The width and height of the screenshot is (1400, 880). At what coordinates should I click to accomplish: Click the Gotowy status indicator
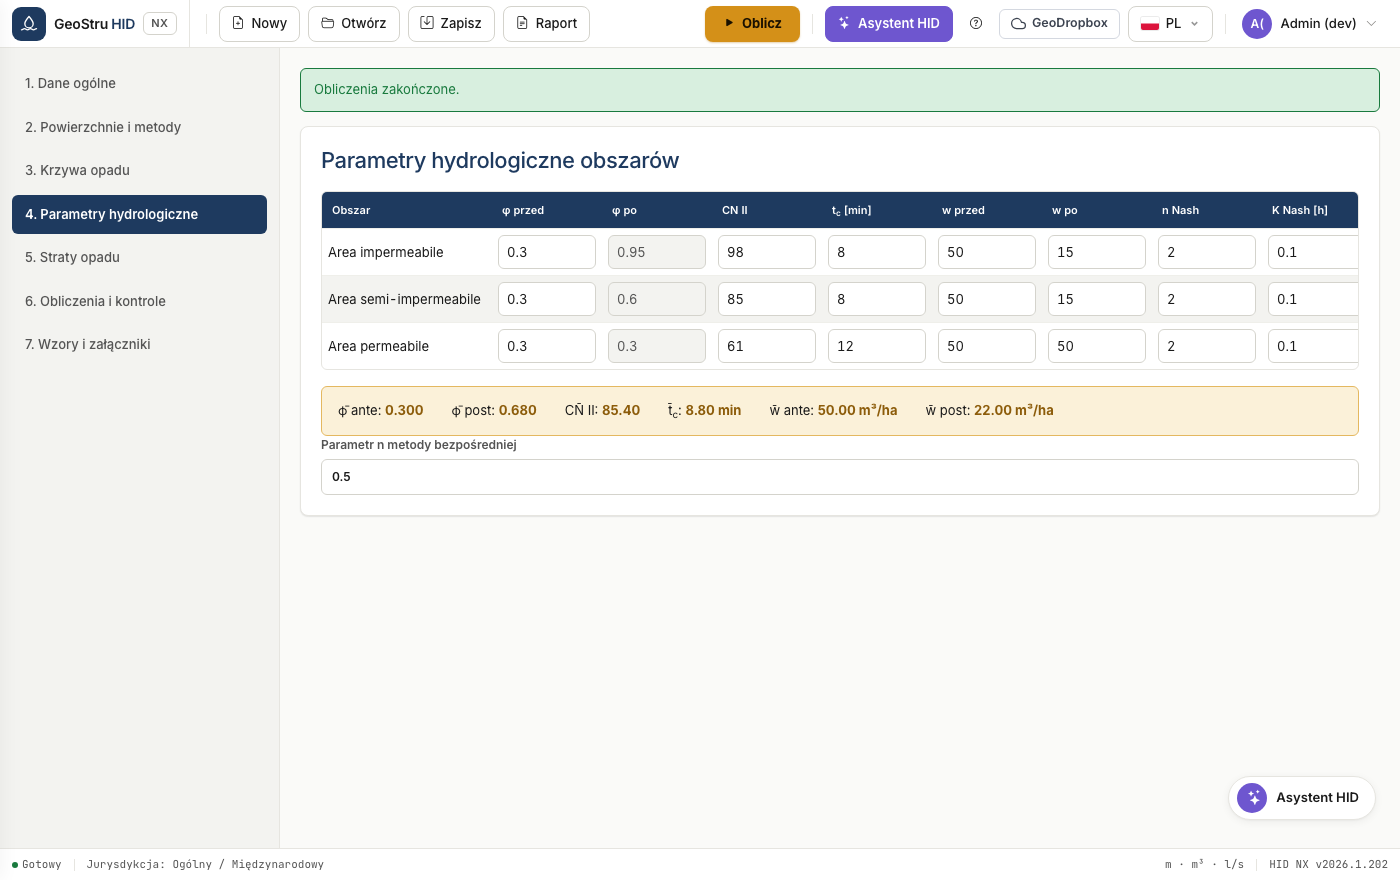point(37,864)
